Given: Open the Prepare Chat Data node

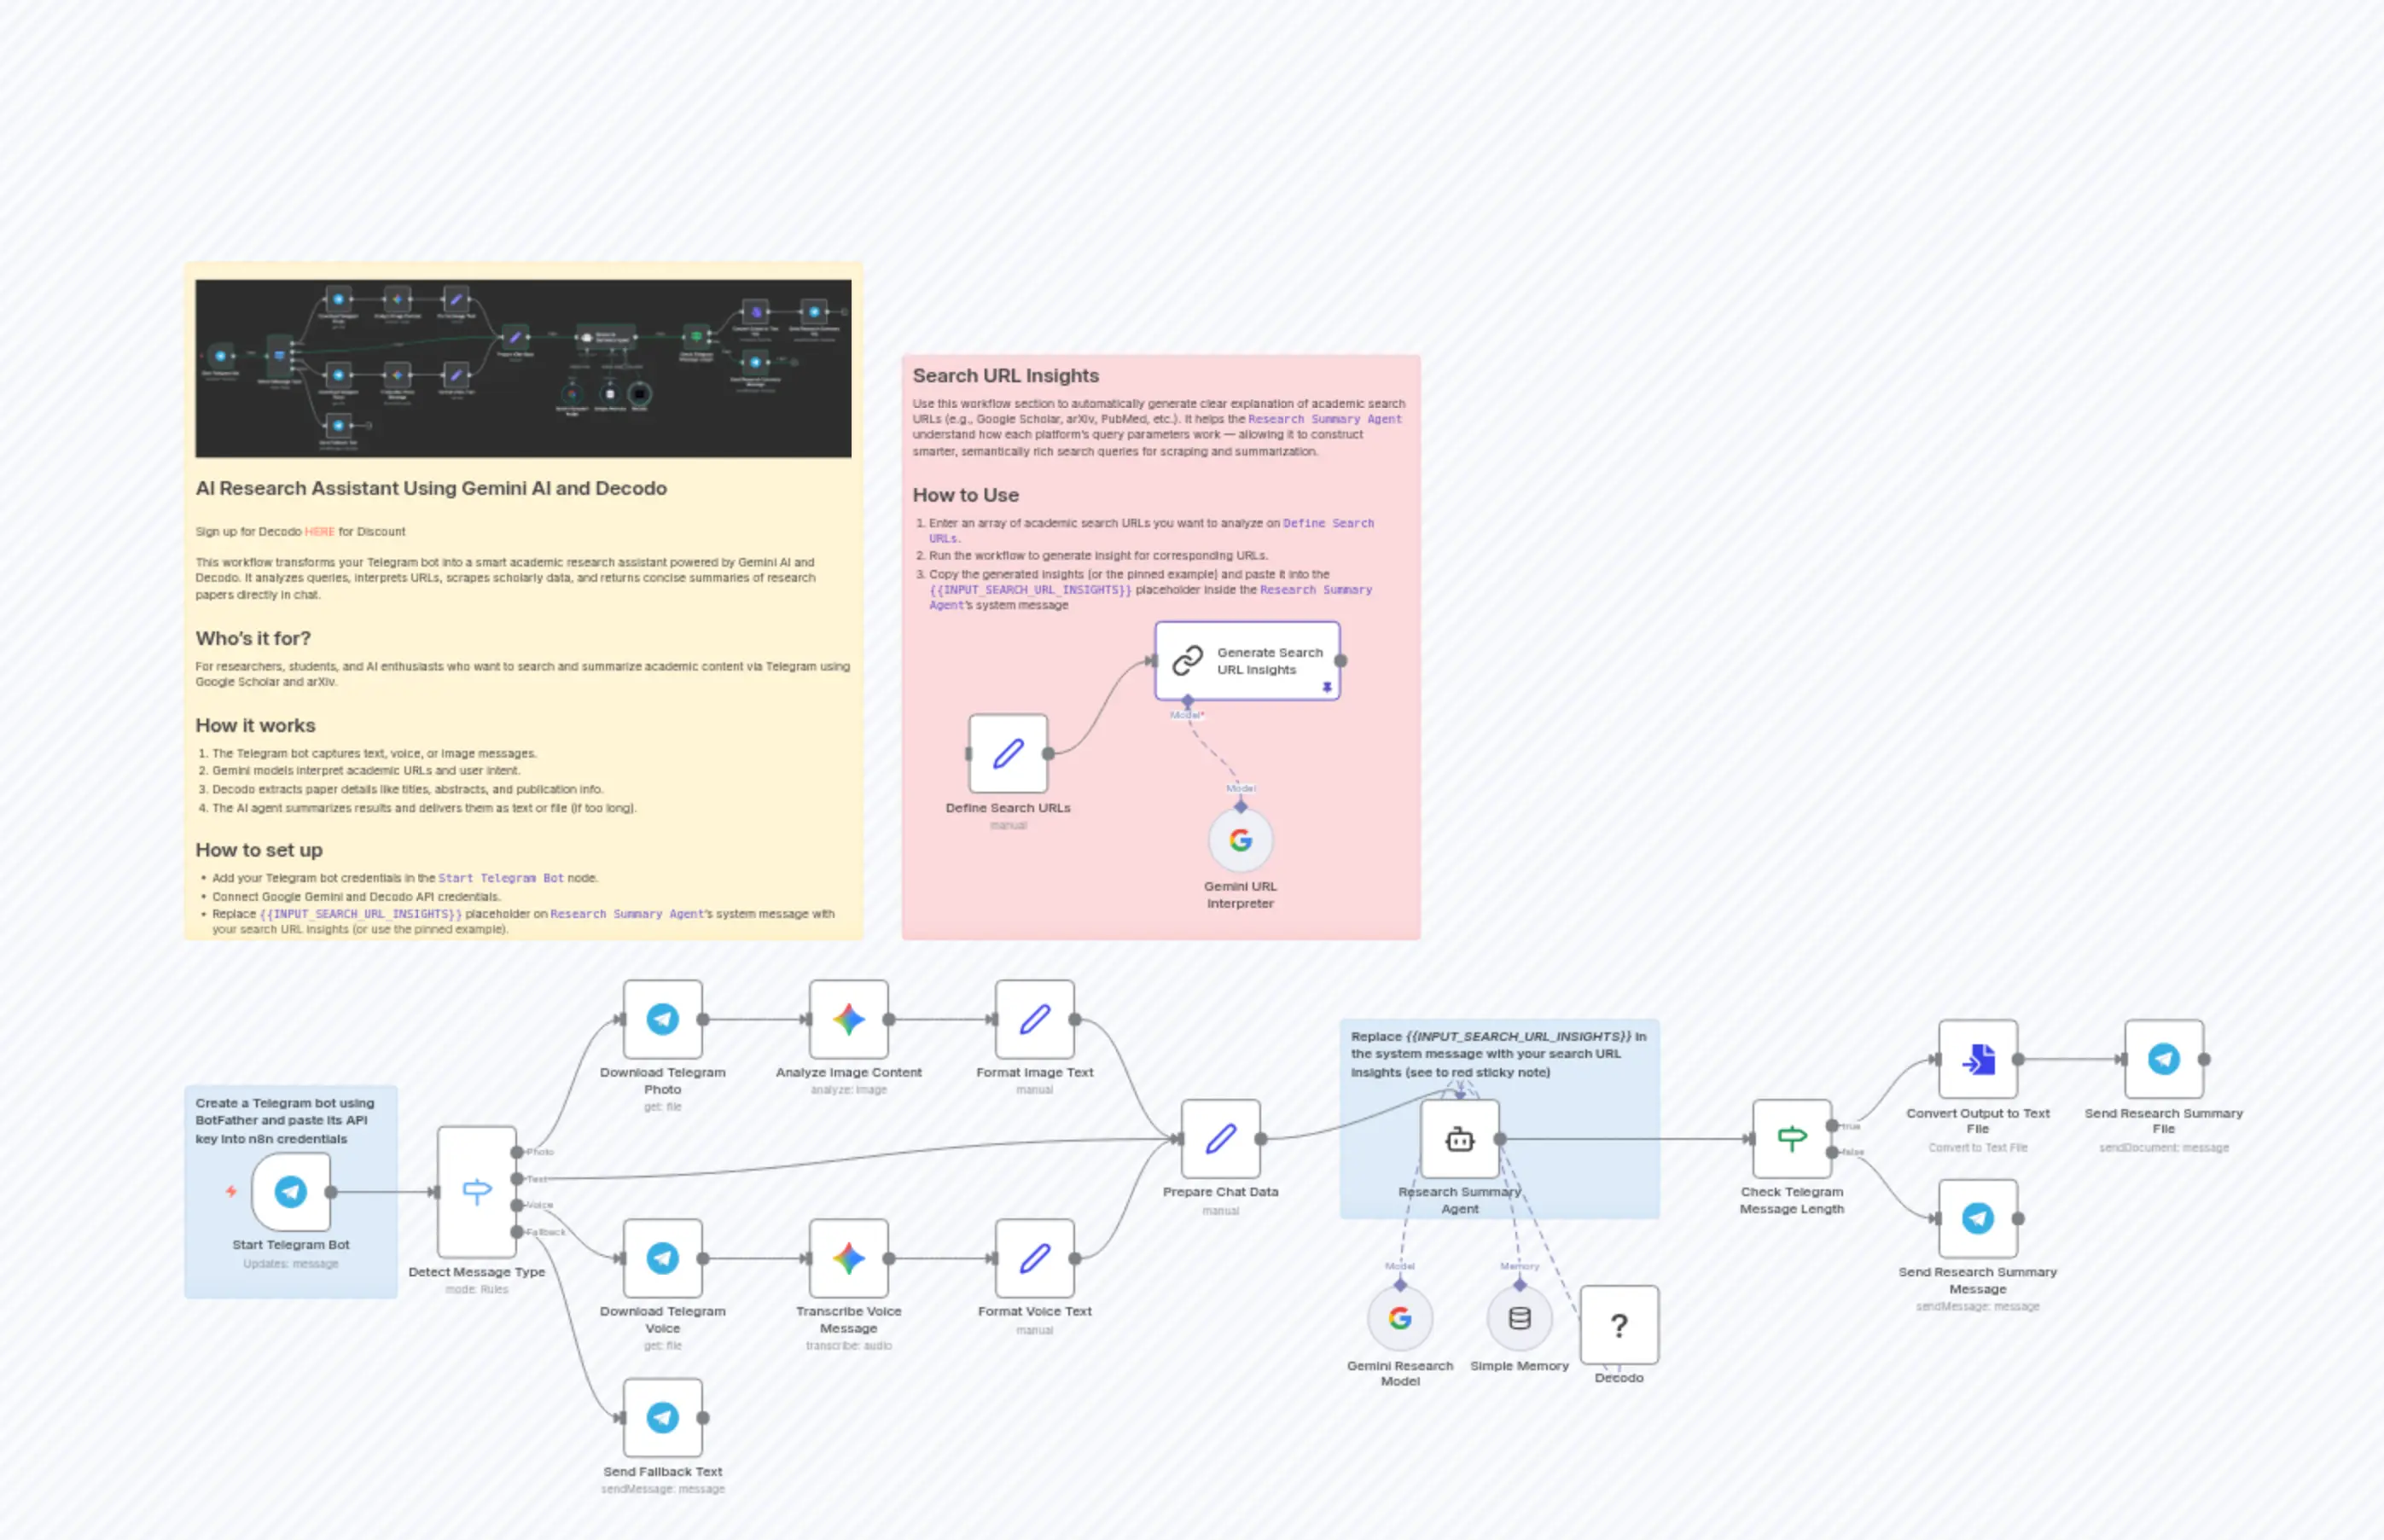Looking at the screenshot, I should click(x=1221, y=1138).
